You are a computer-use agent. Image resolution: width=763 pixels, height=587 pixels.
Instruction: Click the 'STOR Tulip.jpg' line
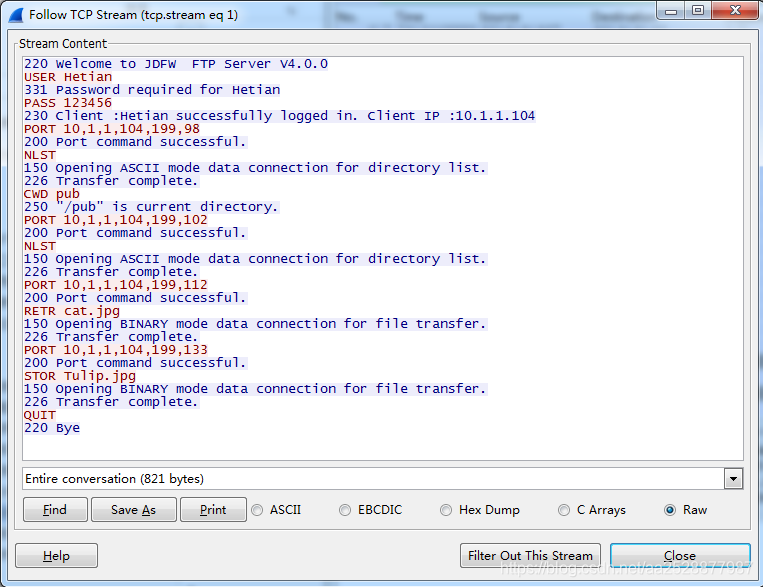pos(80,376)
